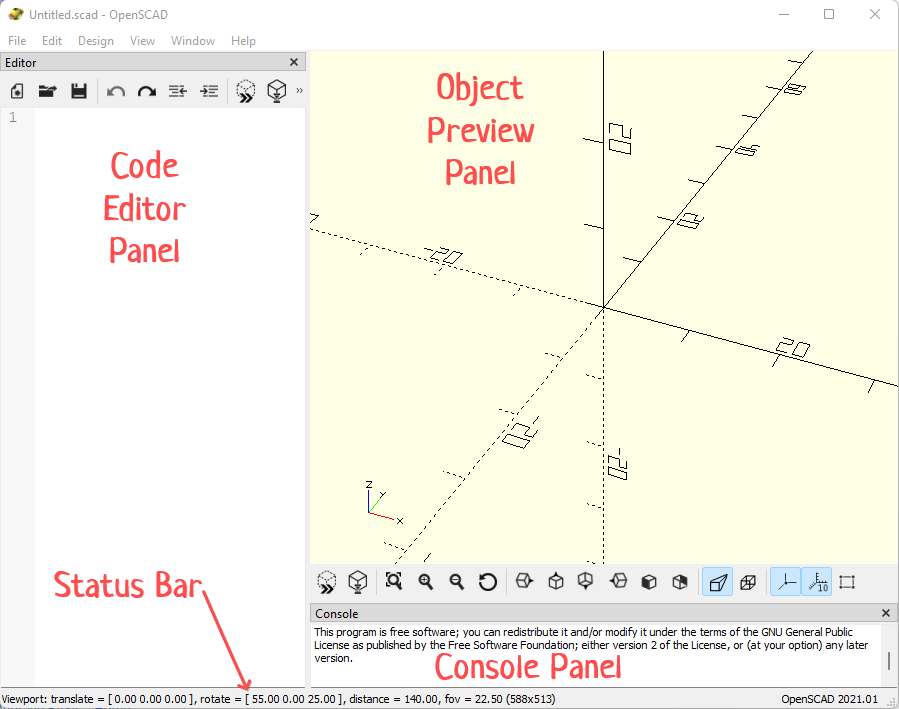Click the Console license text

pyautogui.click(x=591, y=645)
